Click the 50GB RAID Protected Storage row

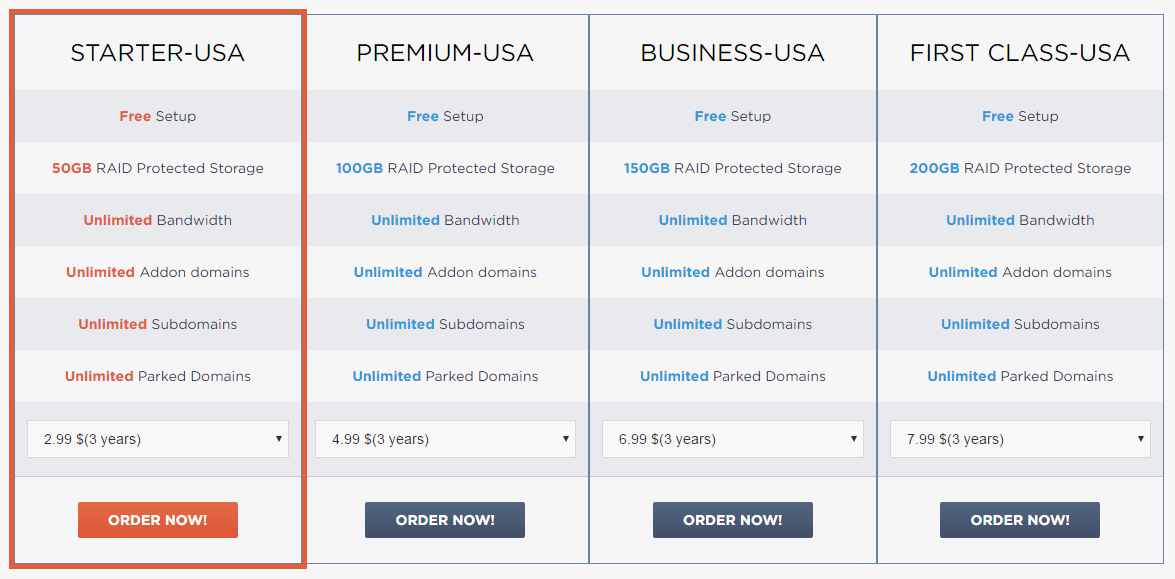[157, 169]
